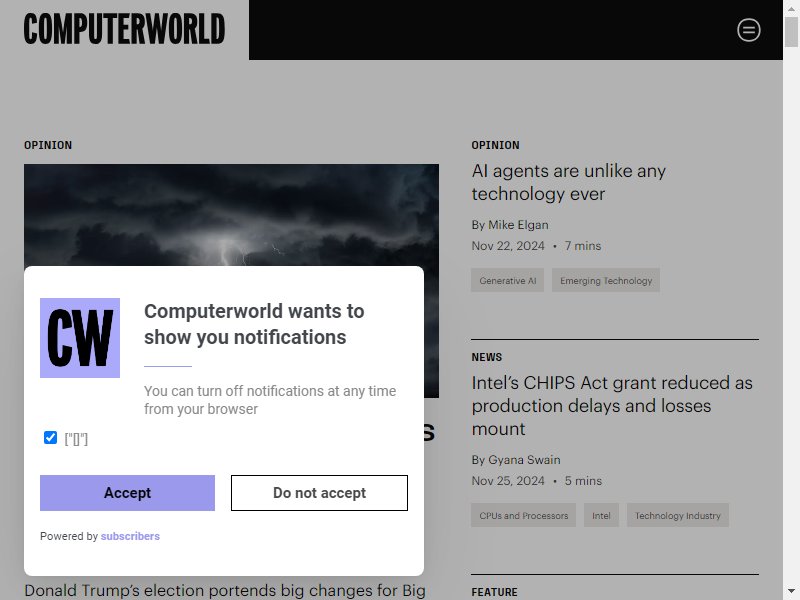Click the CW notification logo
800x600 pixels.
[x=80, y=338]
